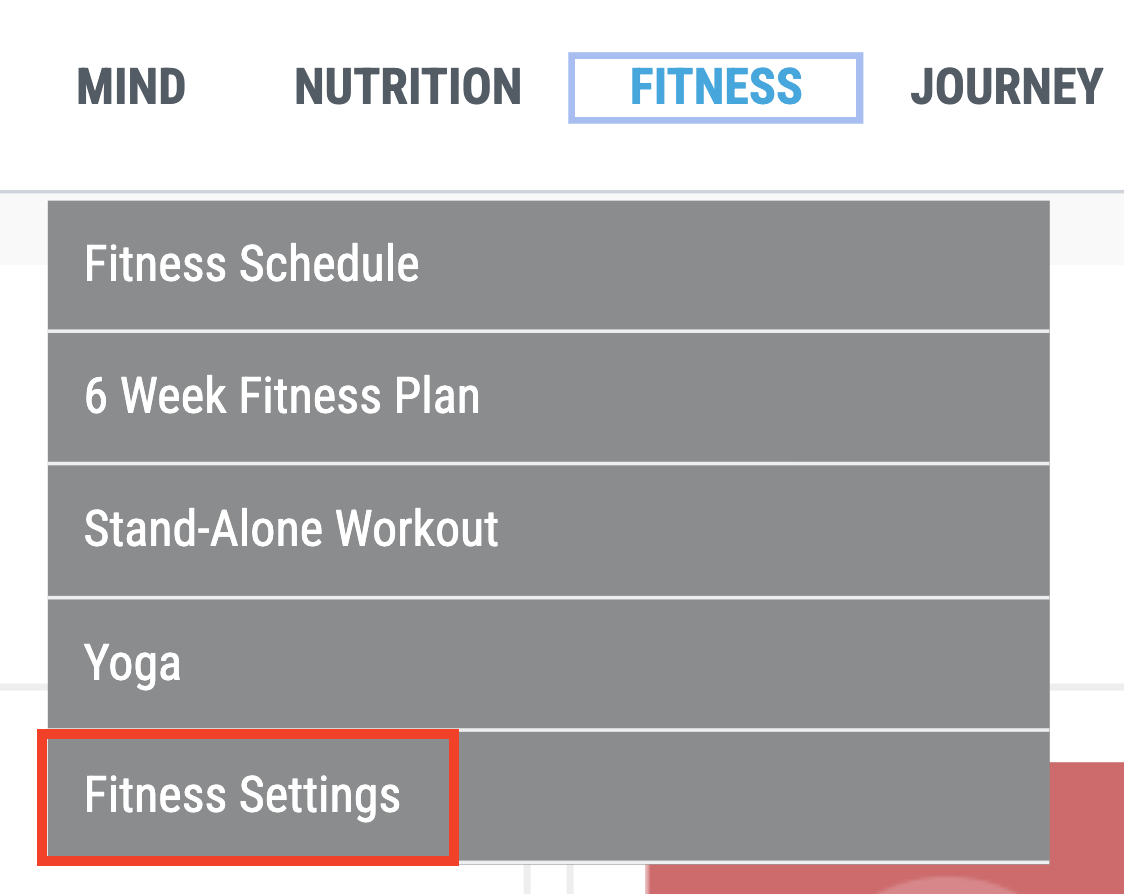
Task: Open Fitness Settings
Action: [244, 796]
